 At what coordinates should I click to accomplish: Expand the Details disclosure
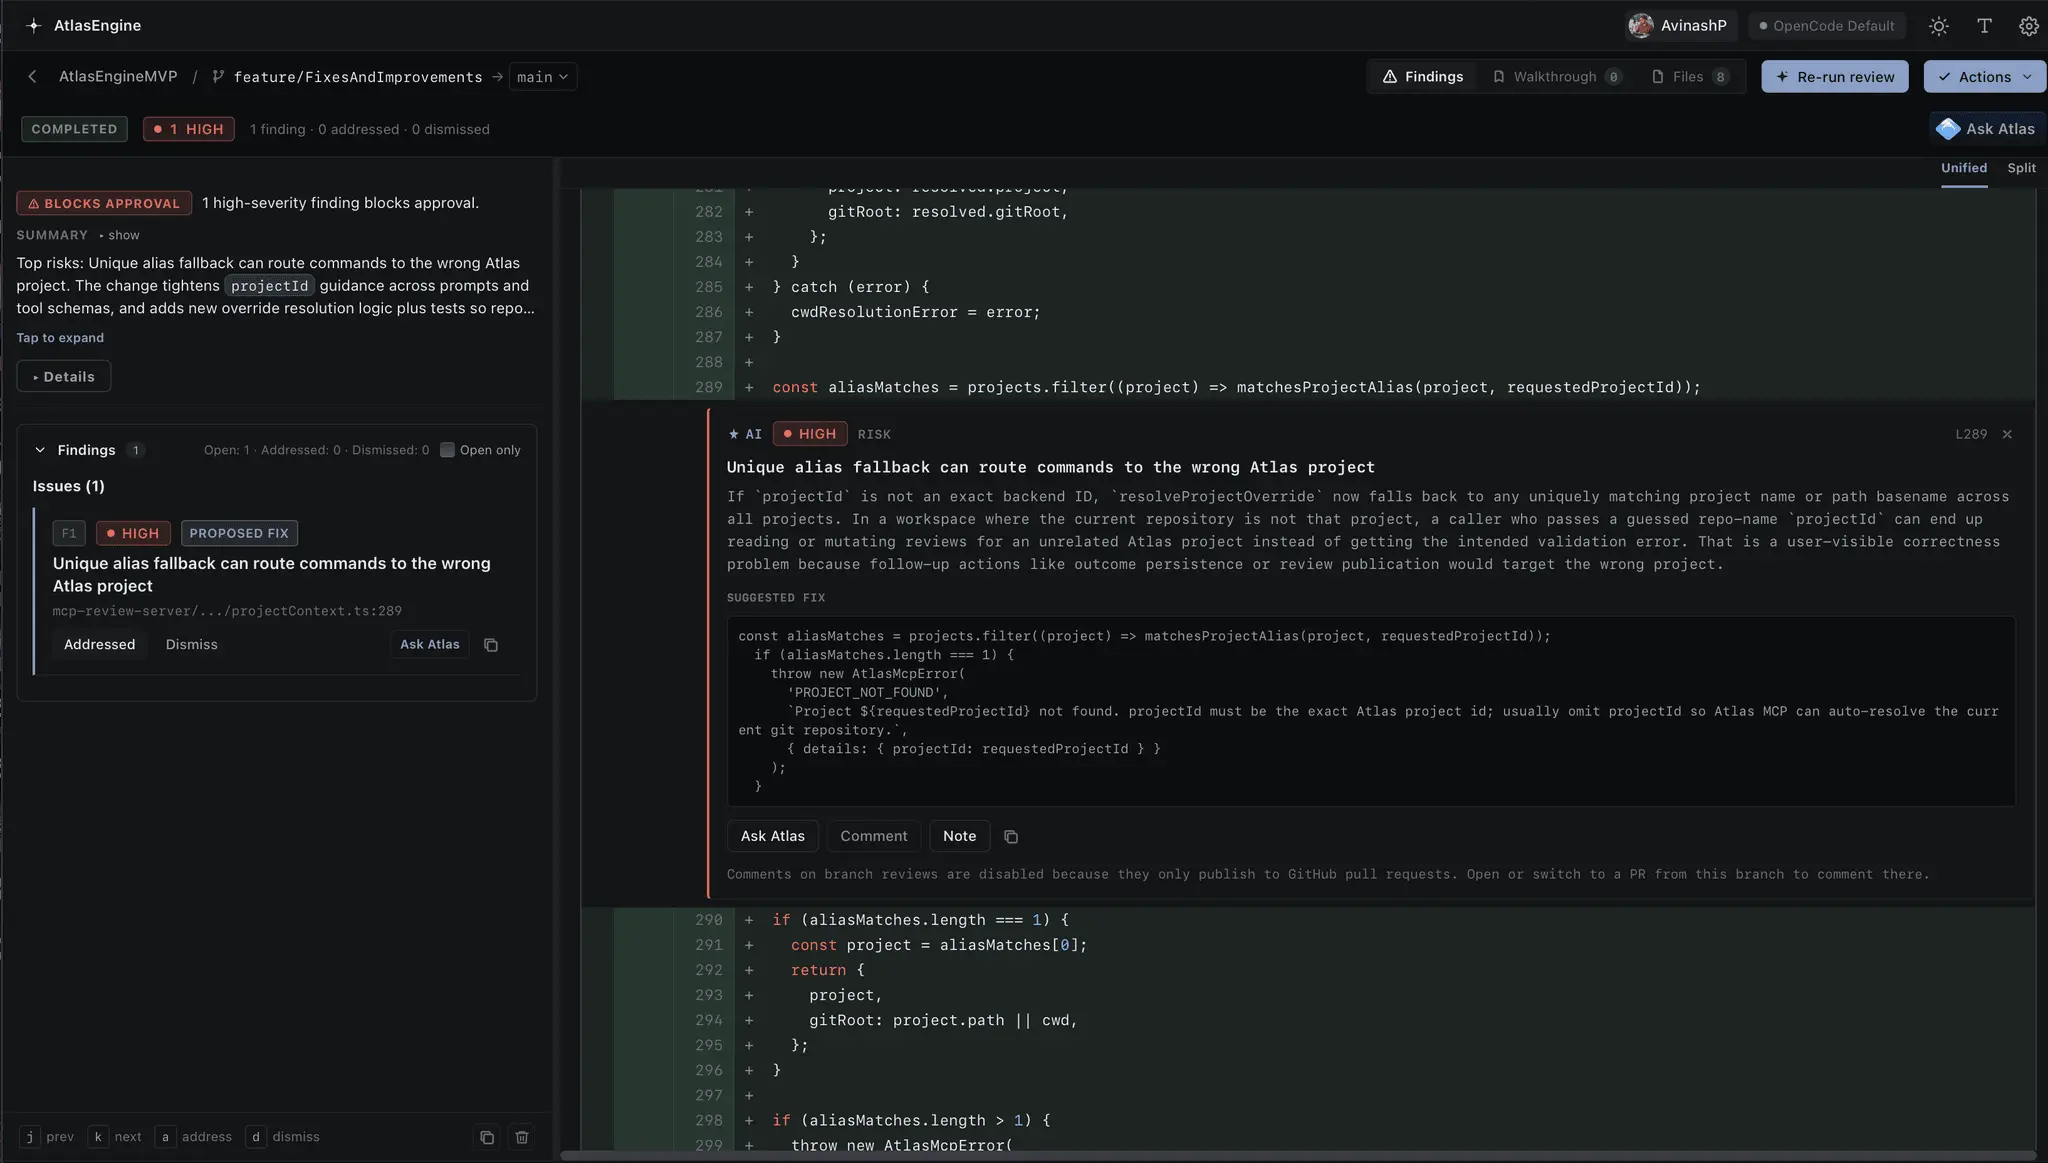(x=63, y=377)
